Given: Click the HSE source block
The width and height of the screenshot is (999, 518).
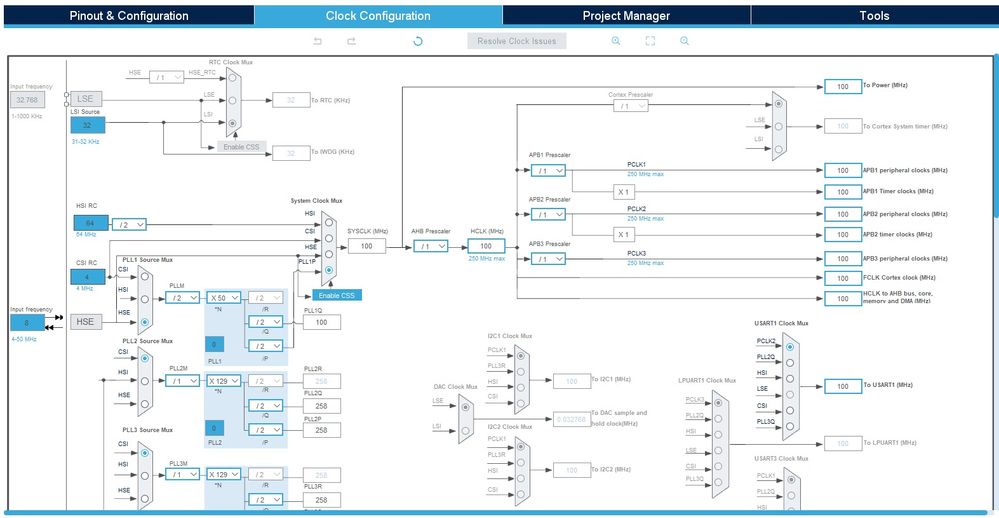Looking at the screenshot, I should click(85, 322).
